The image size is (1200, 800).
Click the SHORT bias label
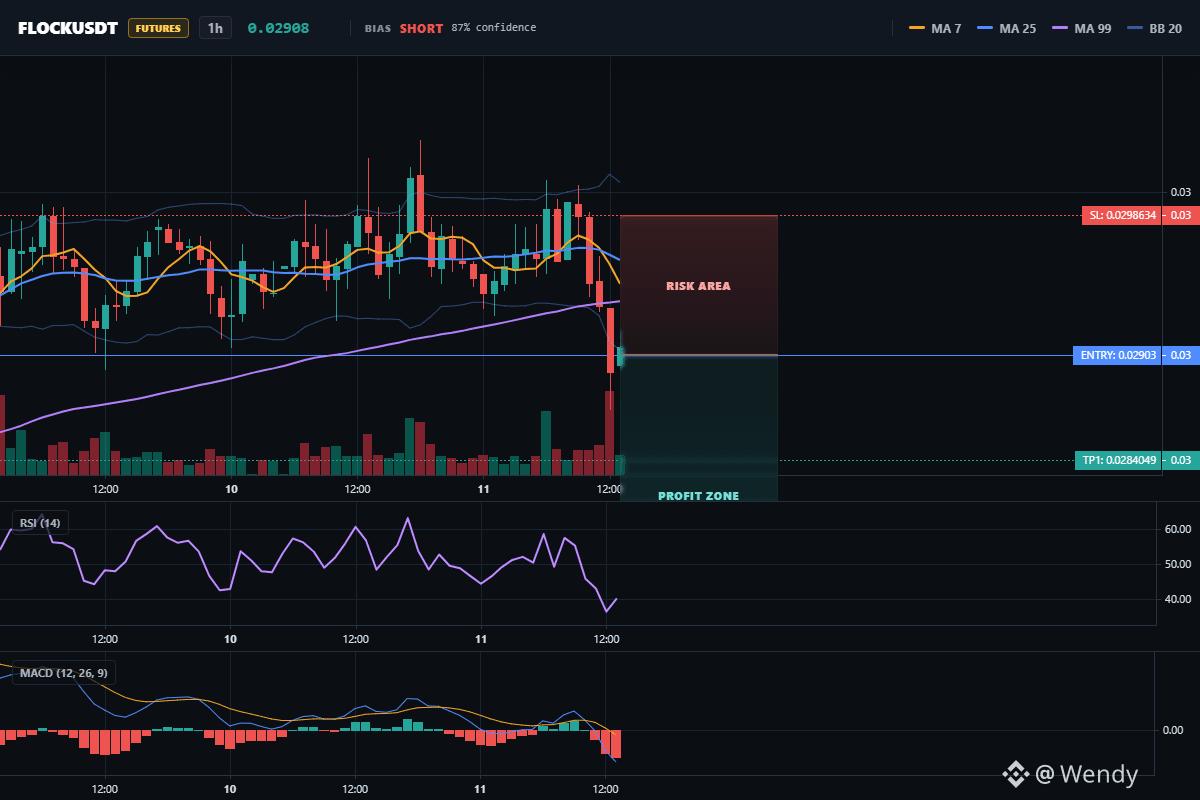coord(421,28)
